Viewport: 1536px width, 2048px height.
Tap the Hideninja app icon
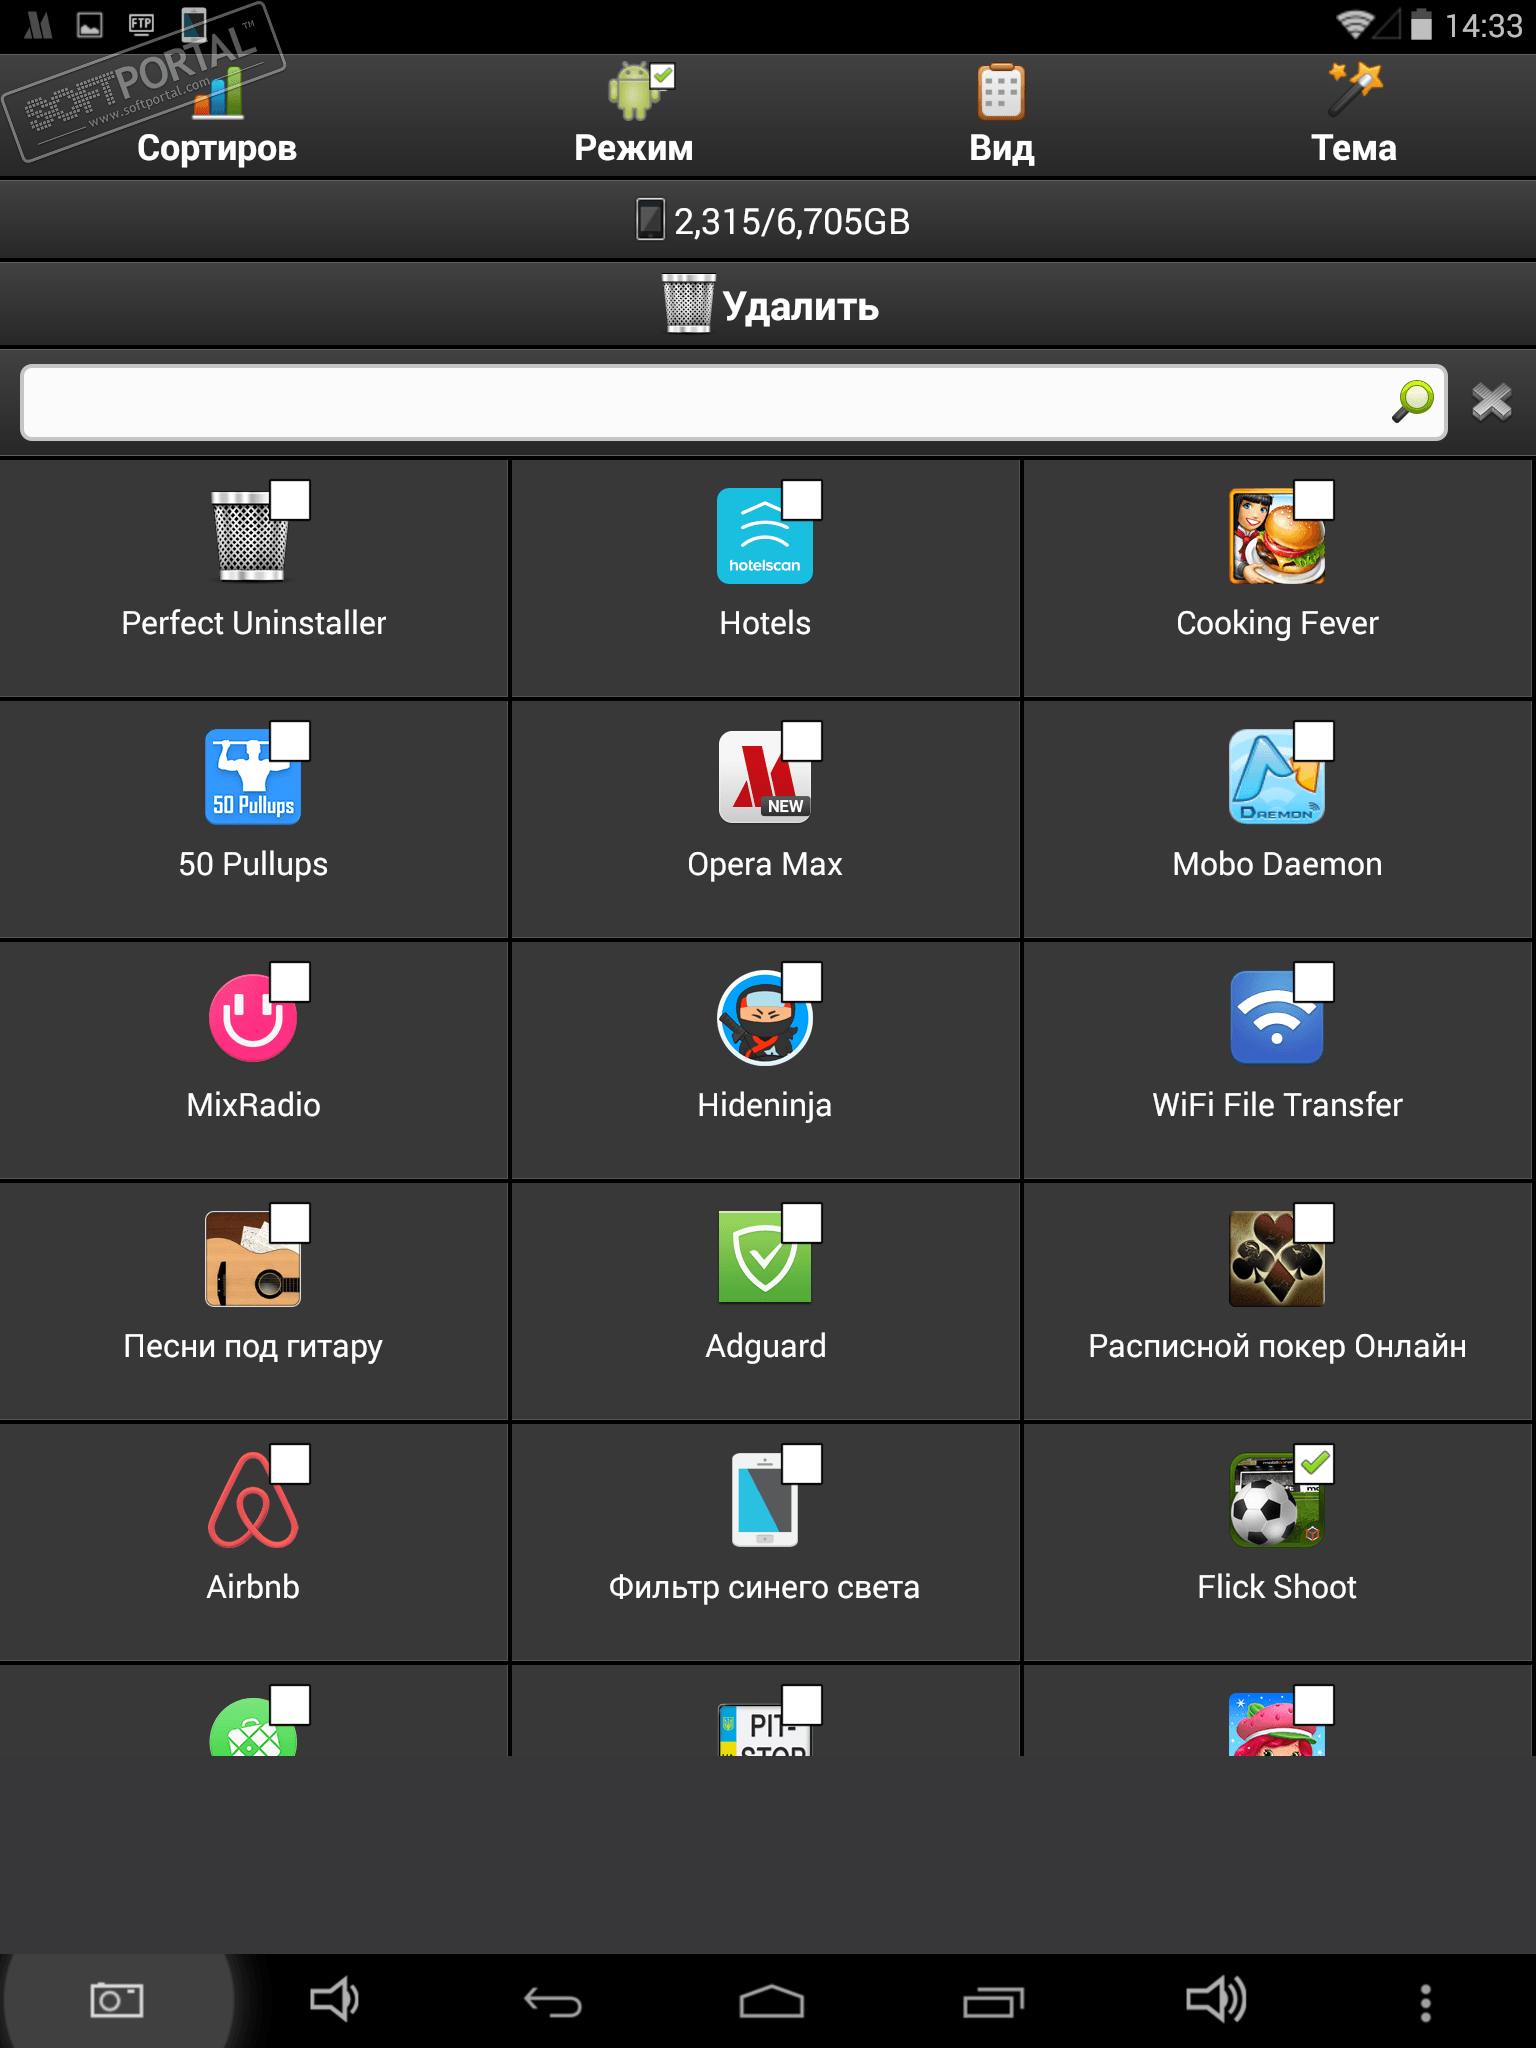765,1018
